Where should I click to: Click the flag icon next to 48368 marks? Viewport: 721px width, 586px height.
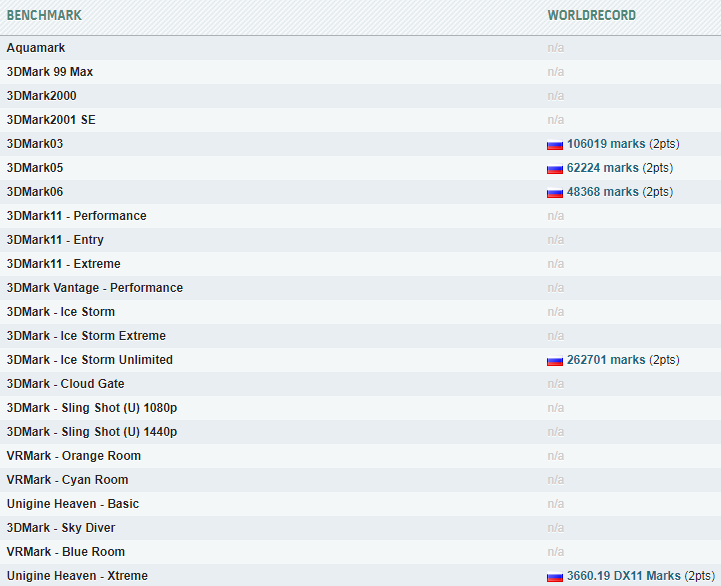click(554, 193)
